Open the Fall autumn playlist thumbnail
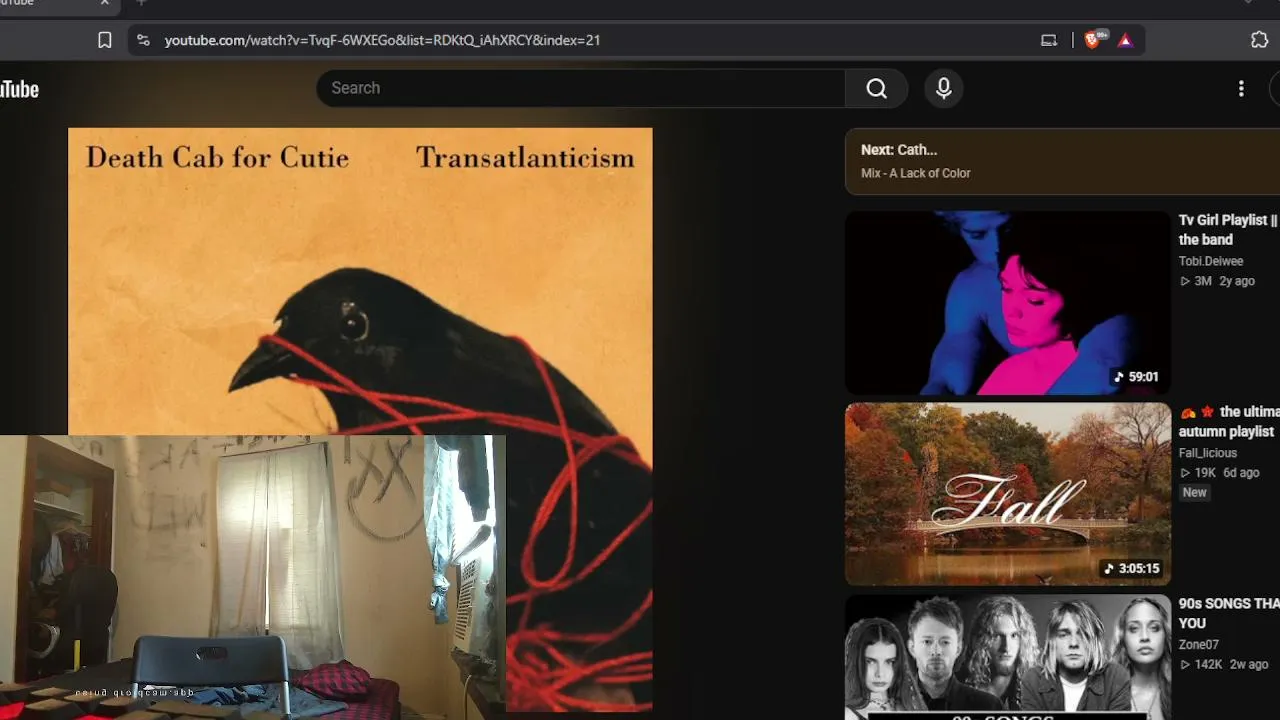 pyautogui.click(x=1007, y=494)
